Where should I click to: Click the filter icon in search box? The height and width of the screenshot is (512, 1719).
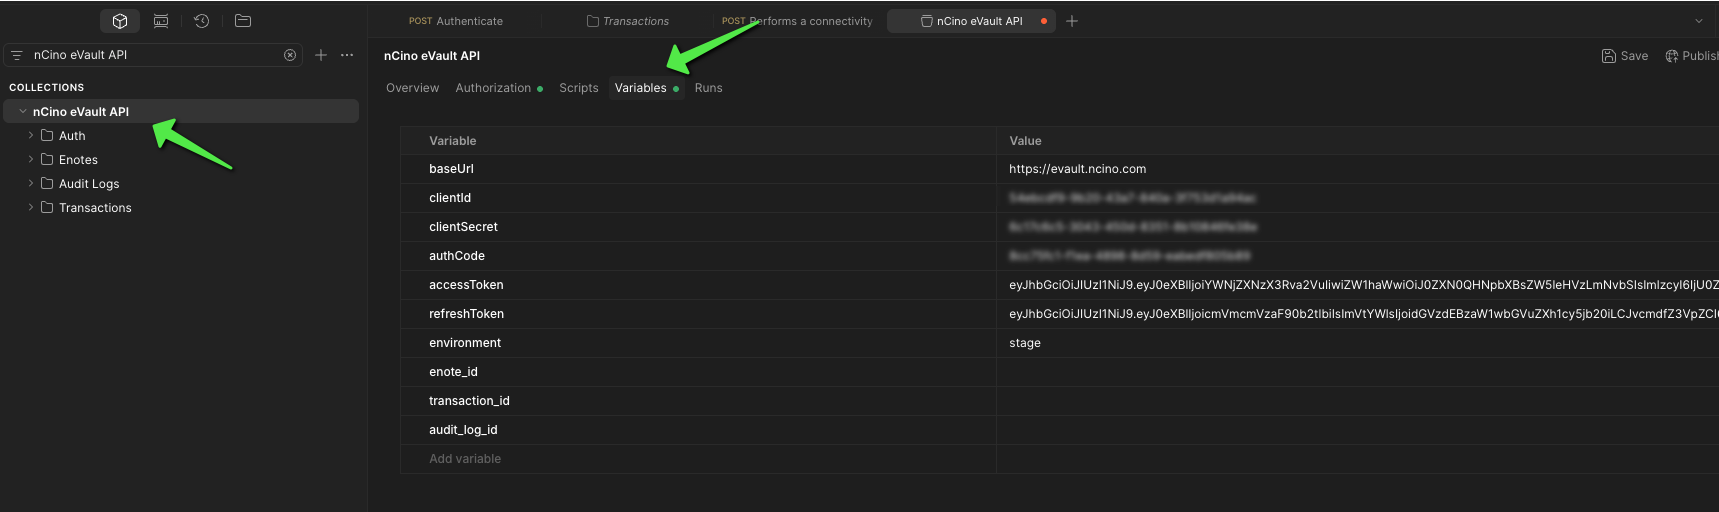[x=17, y=55]
